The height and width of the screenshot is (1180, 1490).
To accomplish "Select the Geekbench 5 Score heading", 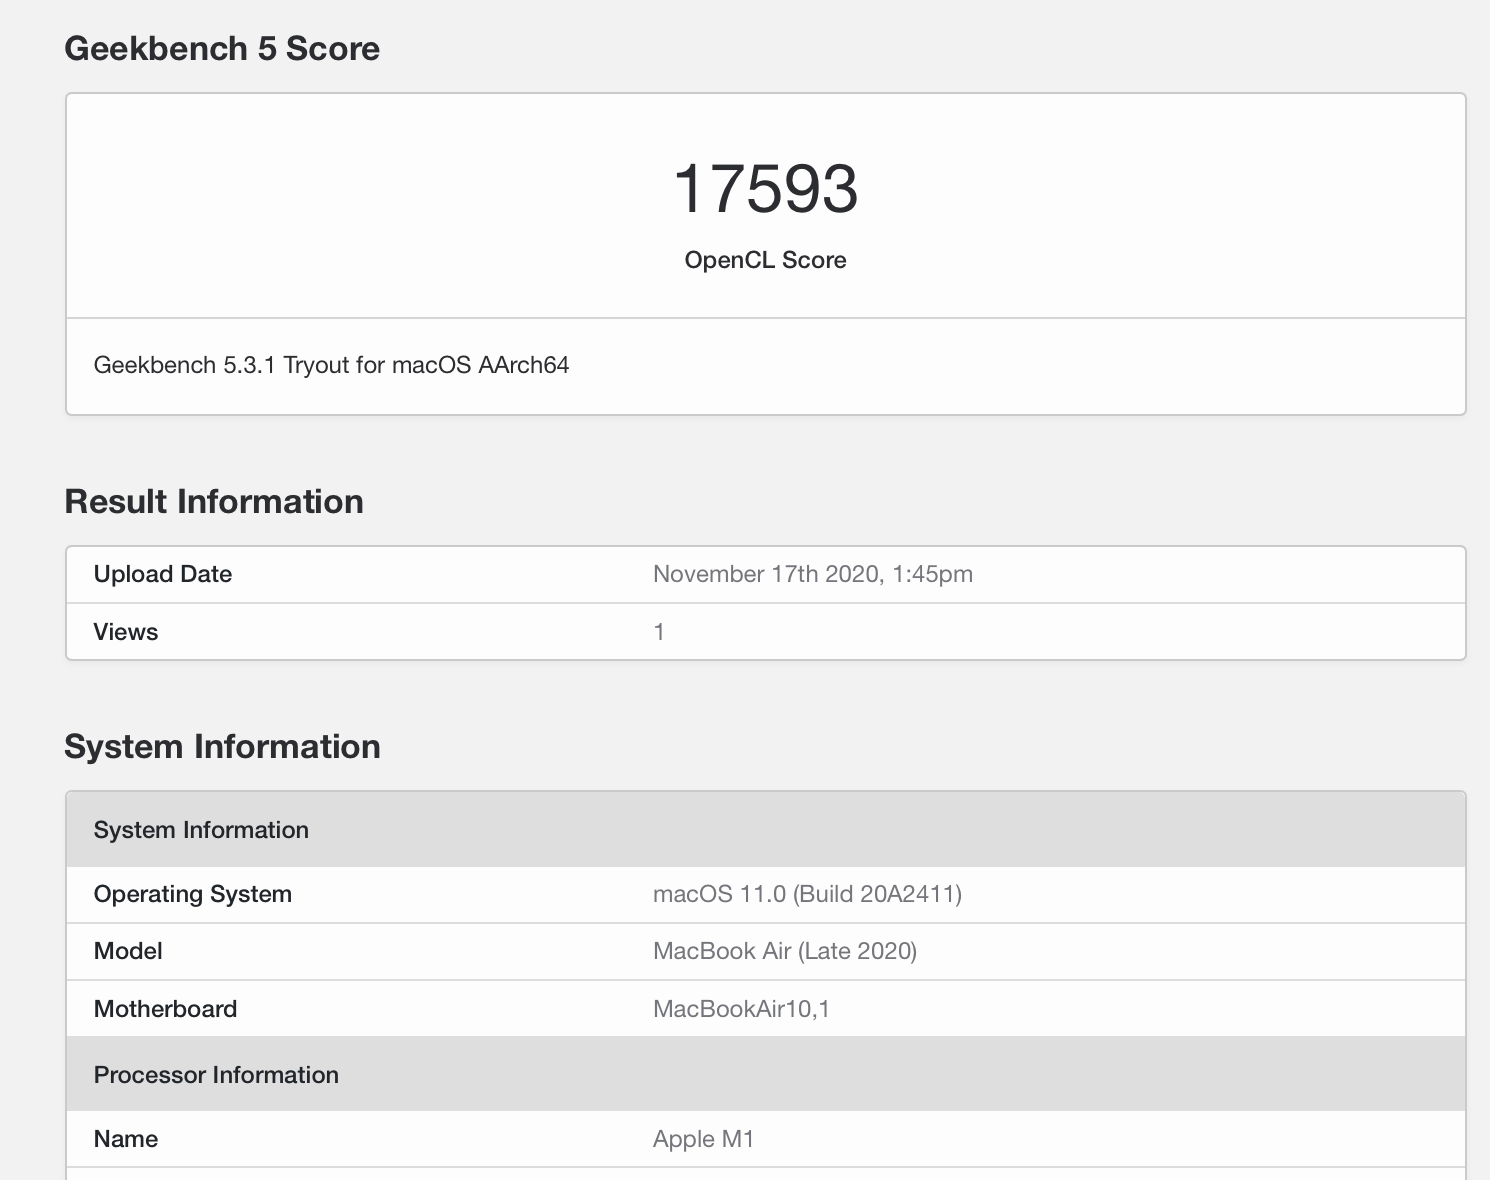I will click(x=222, y=48).
